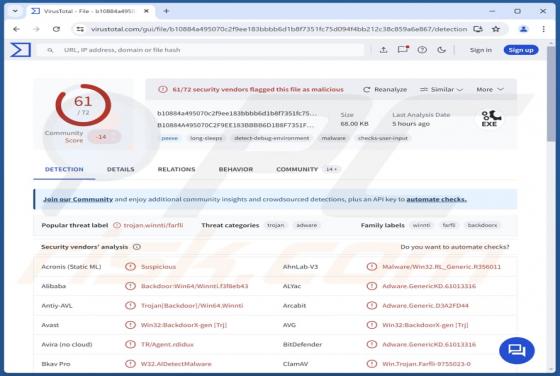Reload the page with the refresh icon

pos(56,29)
